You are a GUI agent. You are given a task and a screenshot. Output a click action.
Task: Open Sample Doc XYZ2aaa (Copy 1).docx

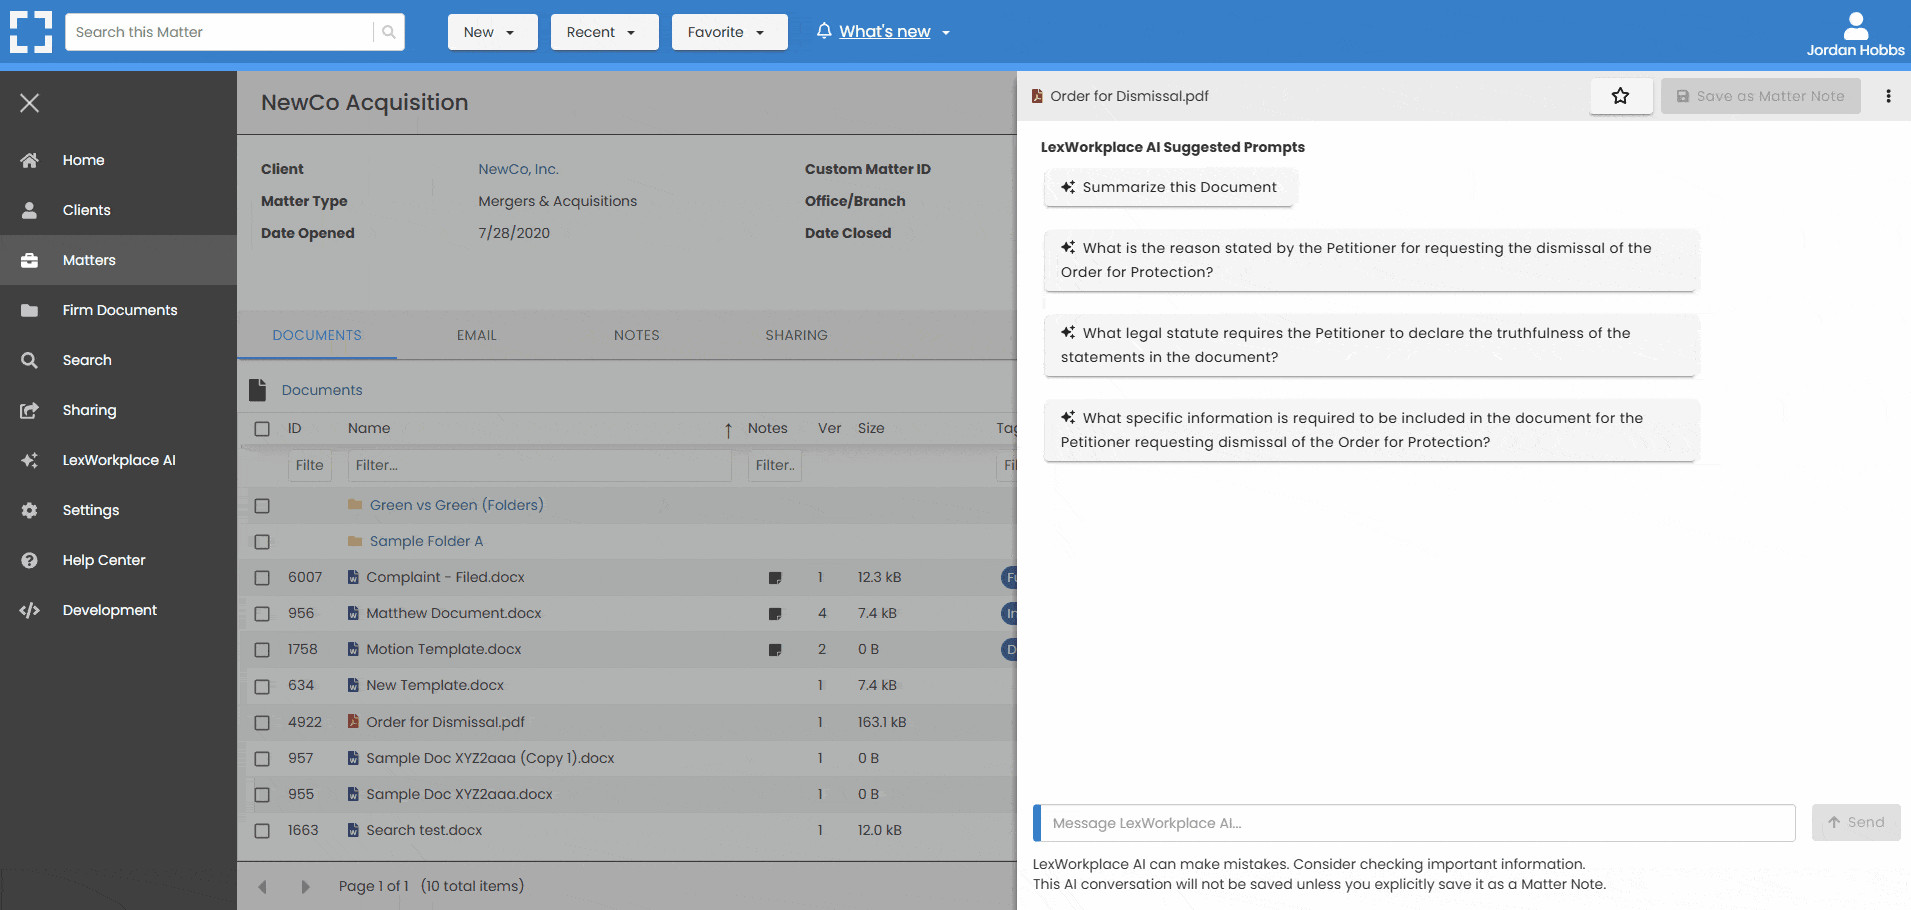click(x=490, y=758)
